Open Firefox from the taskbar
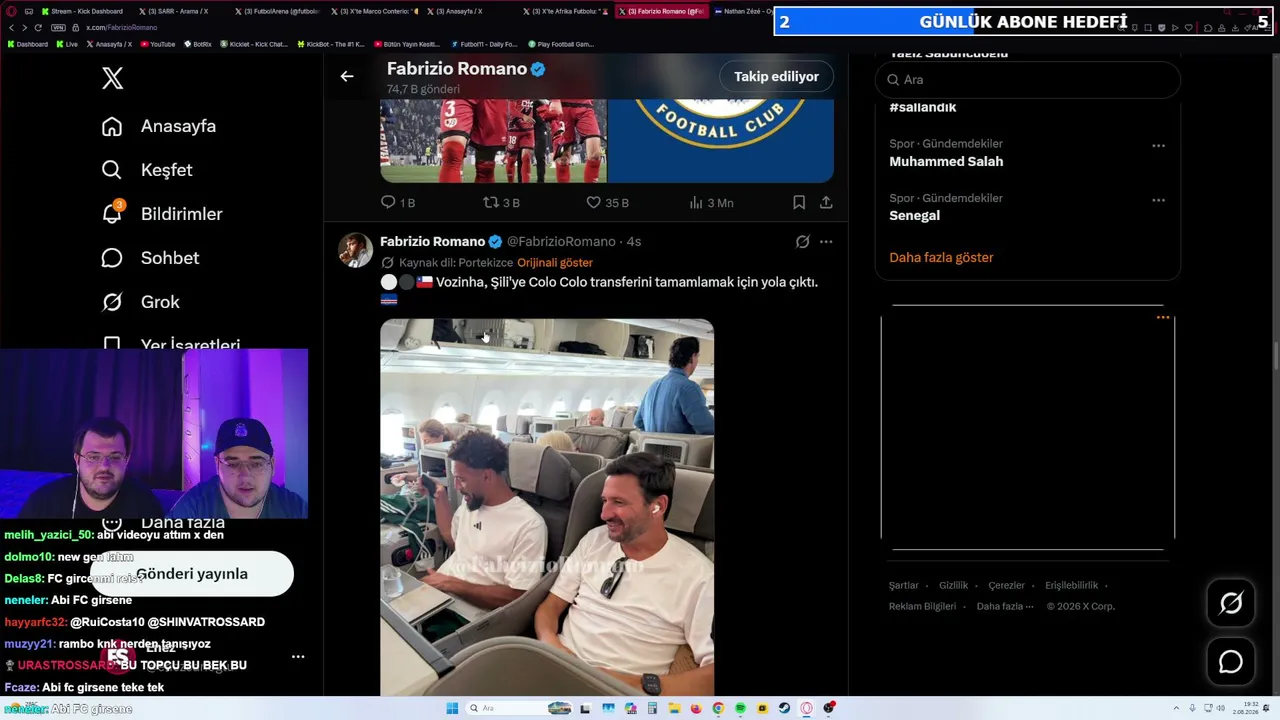The image size is (1280, 720). click(x=696, y=709)
